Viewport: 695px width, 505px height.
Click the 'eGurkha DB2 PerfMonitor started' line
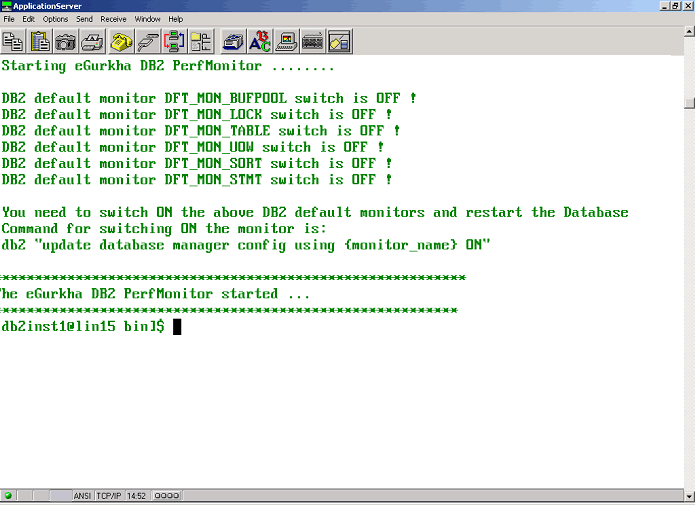(x=155, y=294)
